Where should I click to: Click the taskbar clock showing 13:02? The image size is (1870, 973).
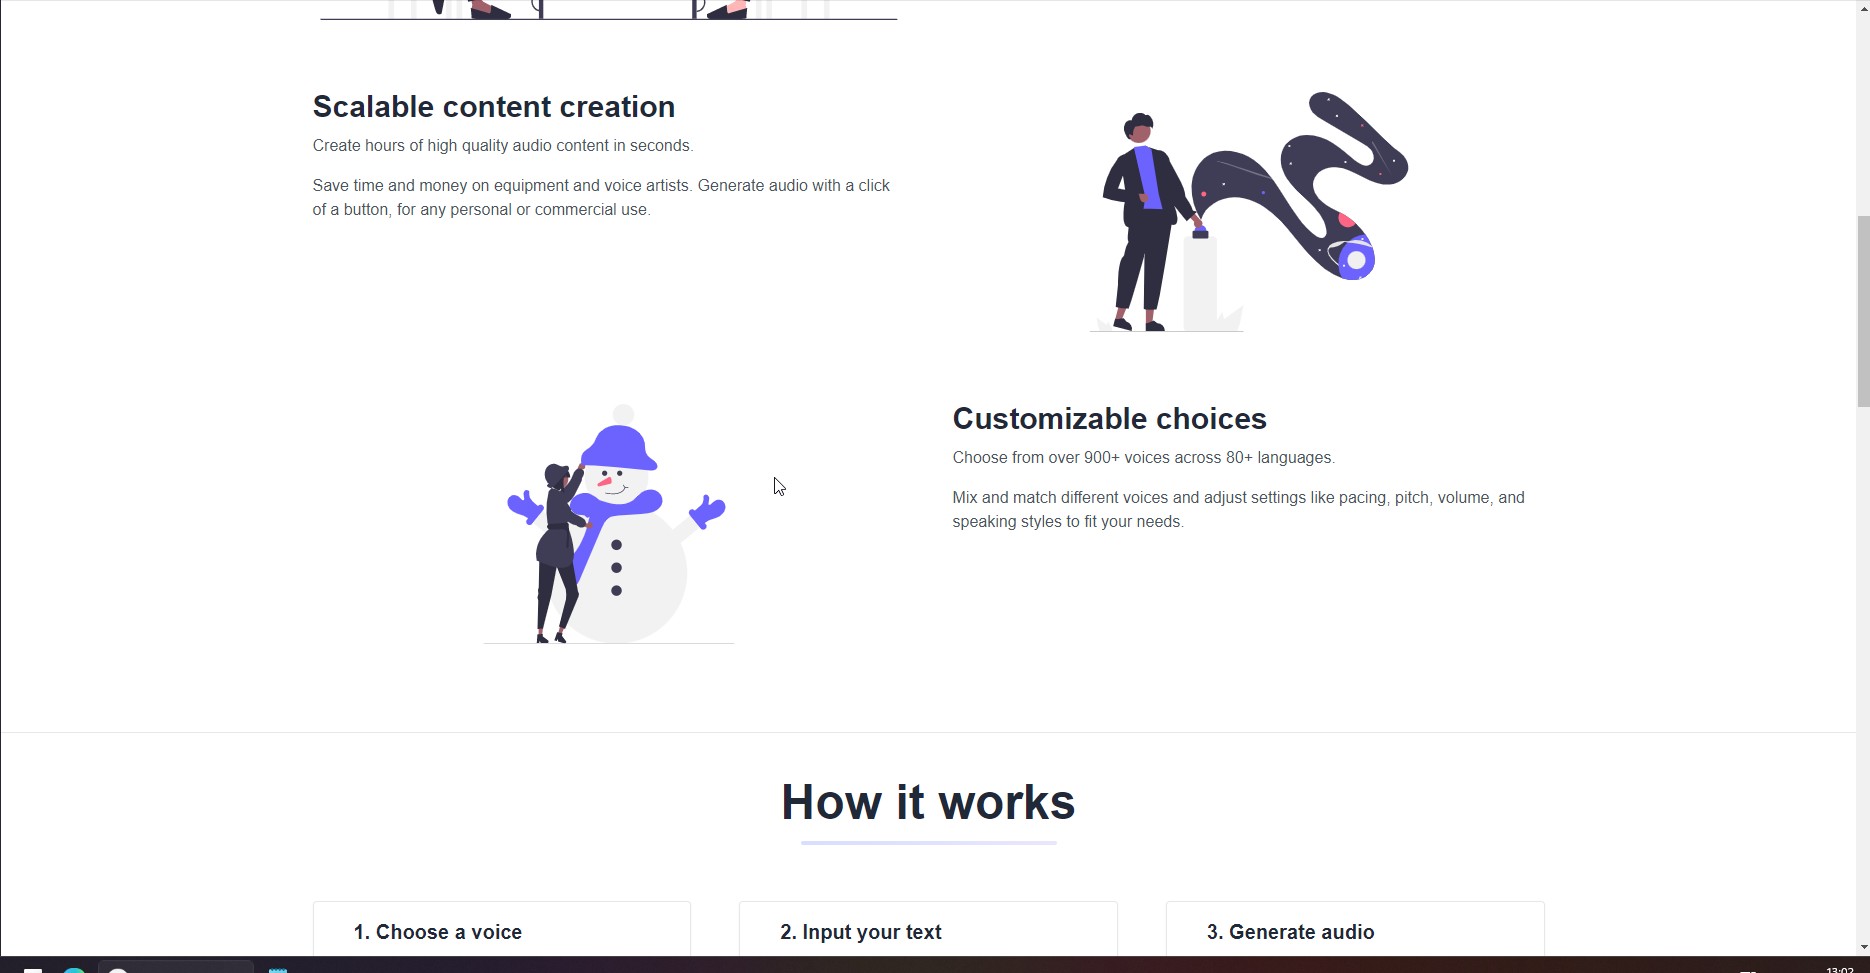(x=1839, y=969)
